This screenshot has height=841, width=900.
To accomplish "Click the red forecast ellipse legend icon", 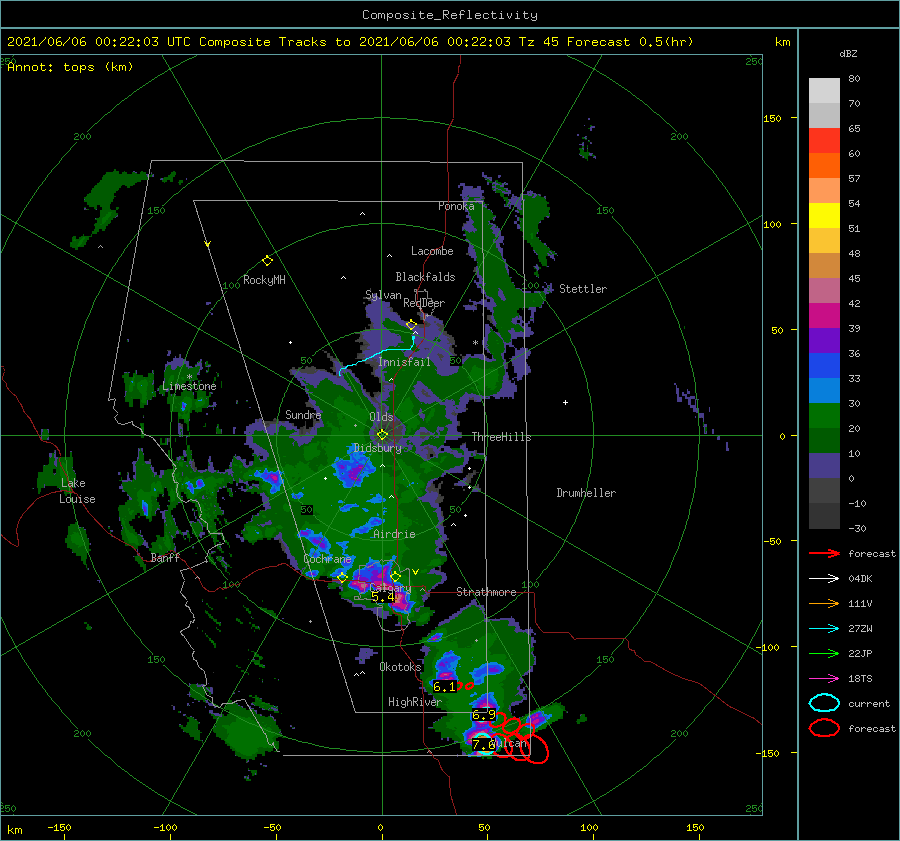I will [x=824, y=728].
